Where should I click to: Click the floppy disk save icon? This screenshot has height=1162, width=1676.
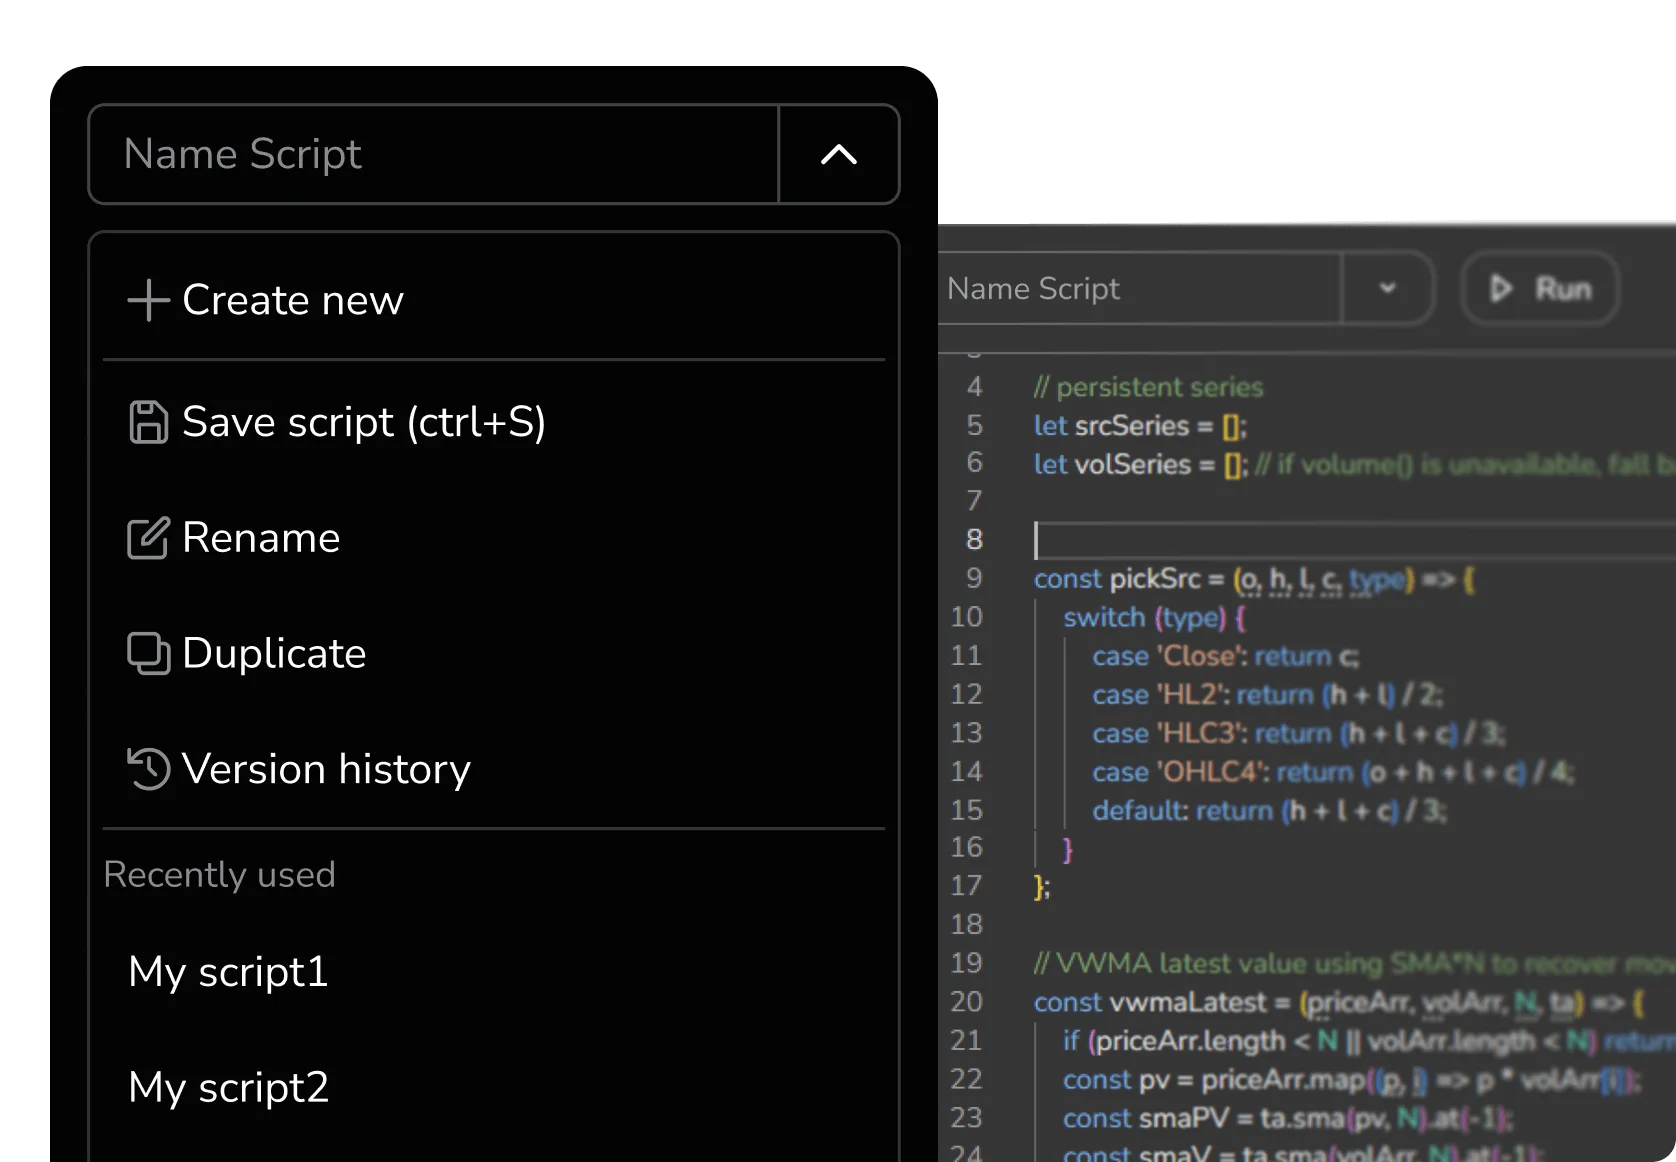[x=148, y=422]
